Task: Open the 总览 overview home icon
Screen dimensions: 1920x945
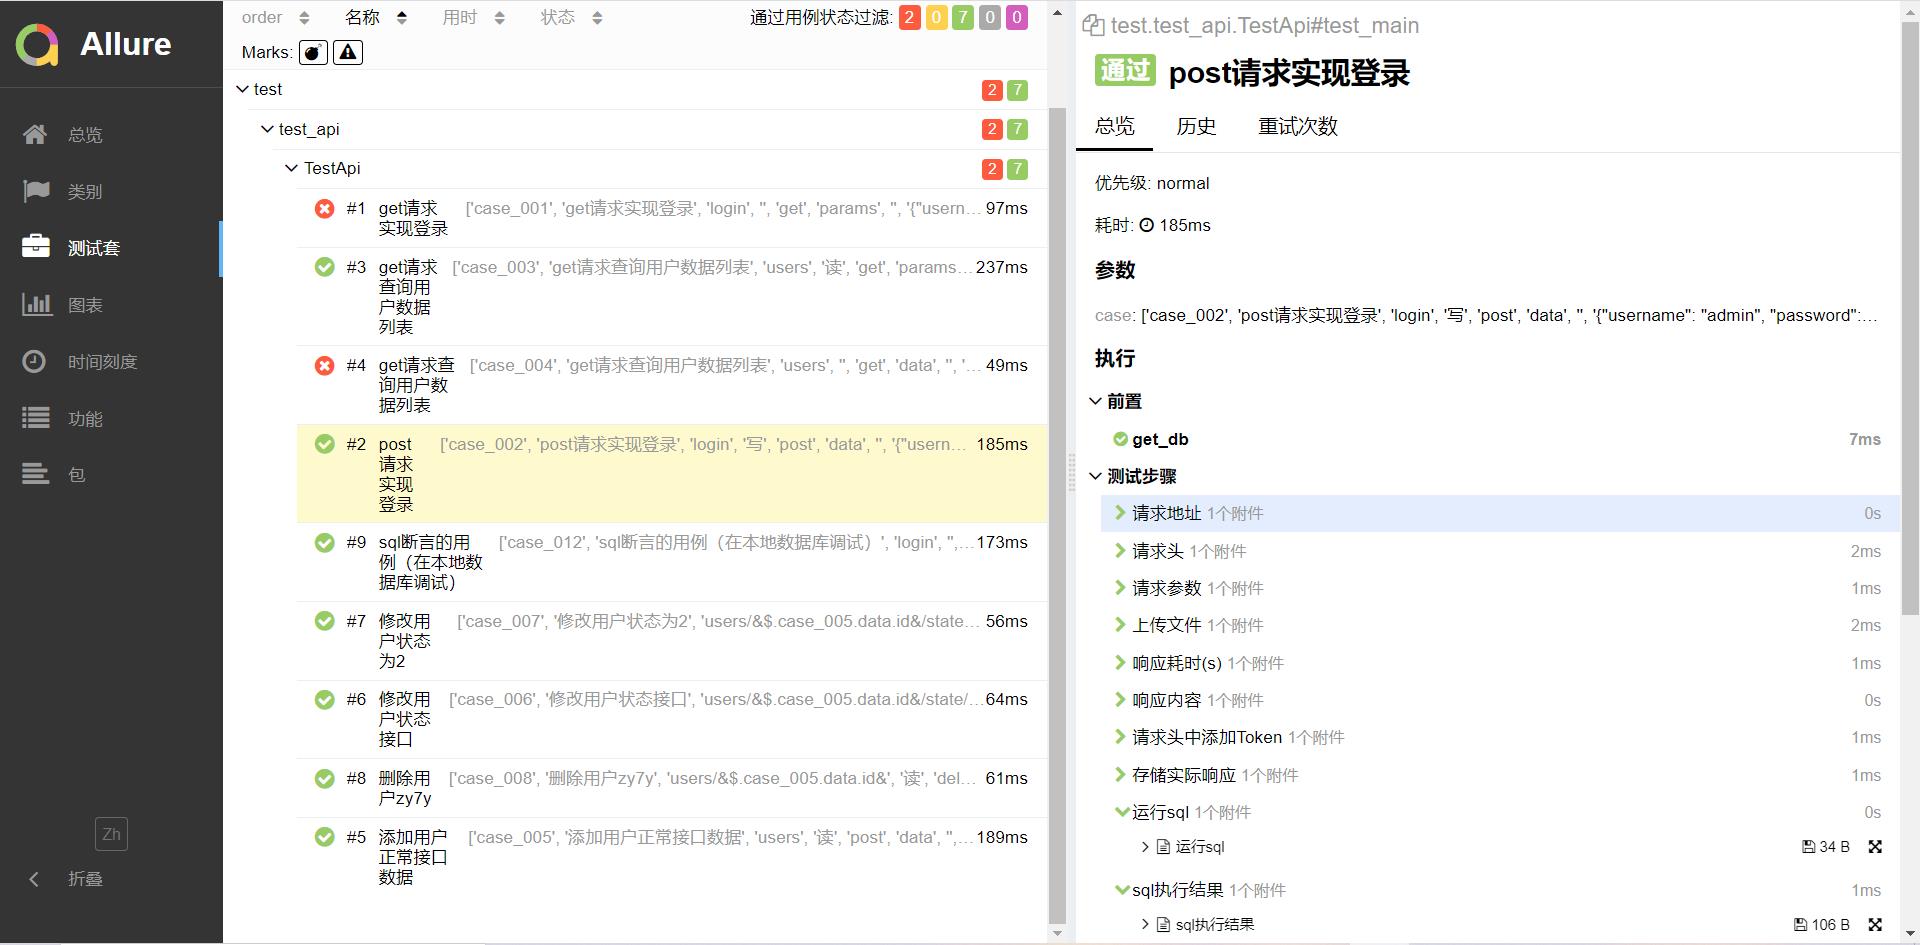Action: tap(35, 134)
